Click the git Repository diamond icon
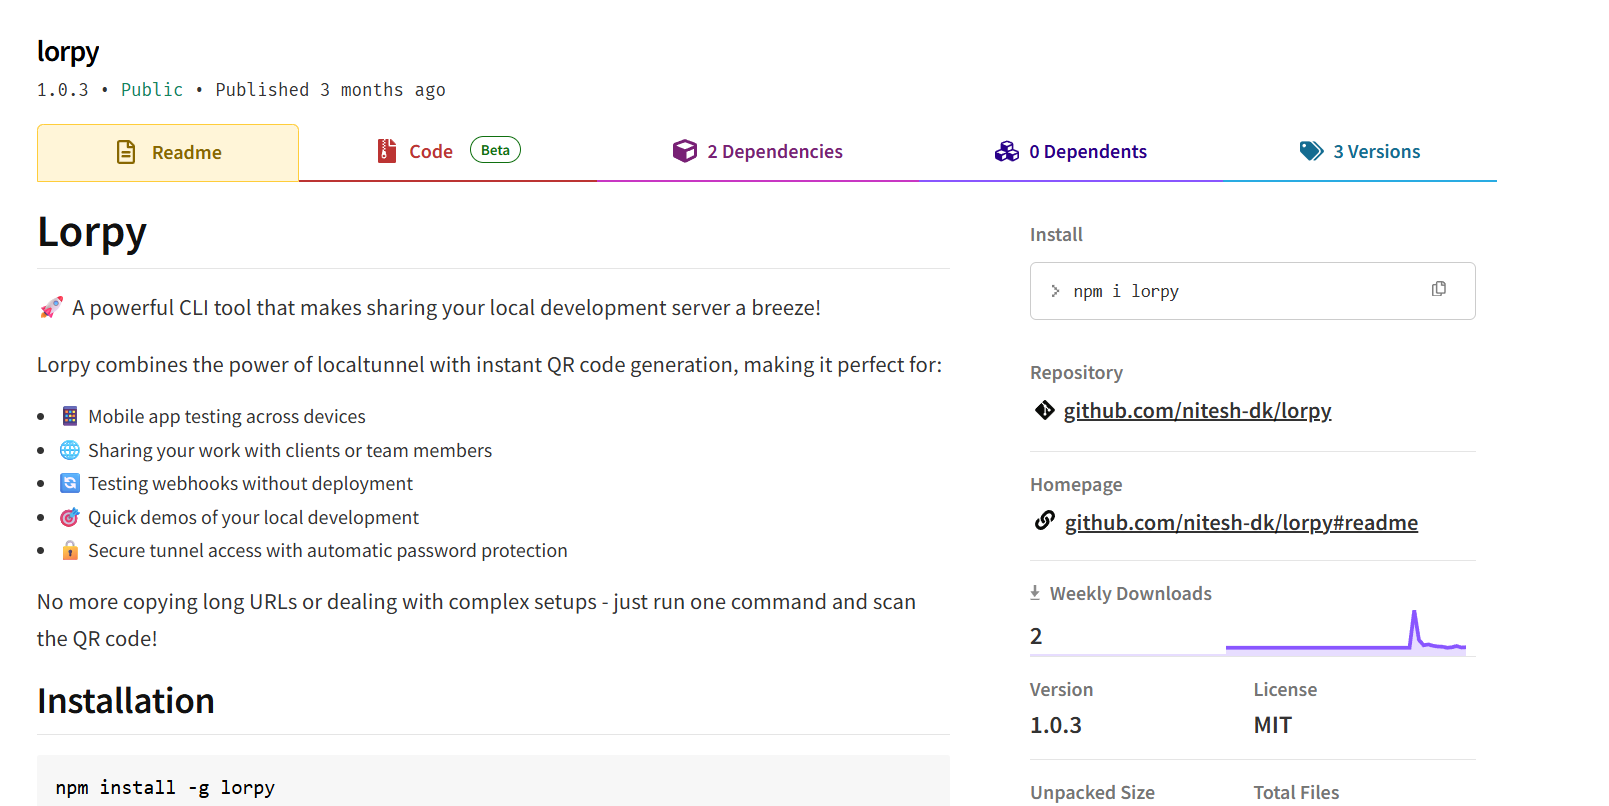Viewport: 1609px width, 806px height. [1044, 410]
